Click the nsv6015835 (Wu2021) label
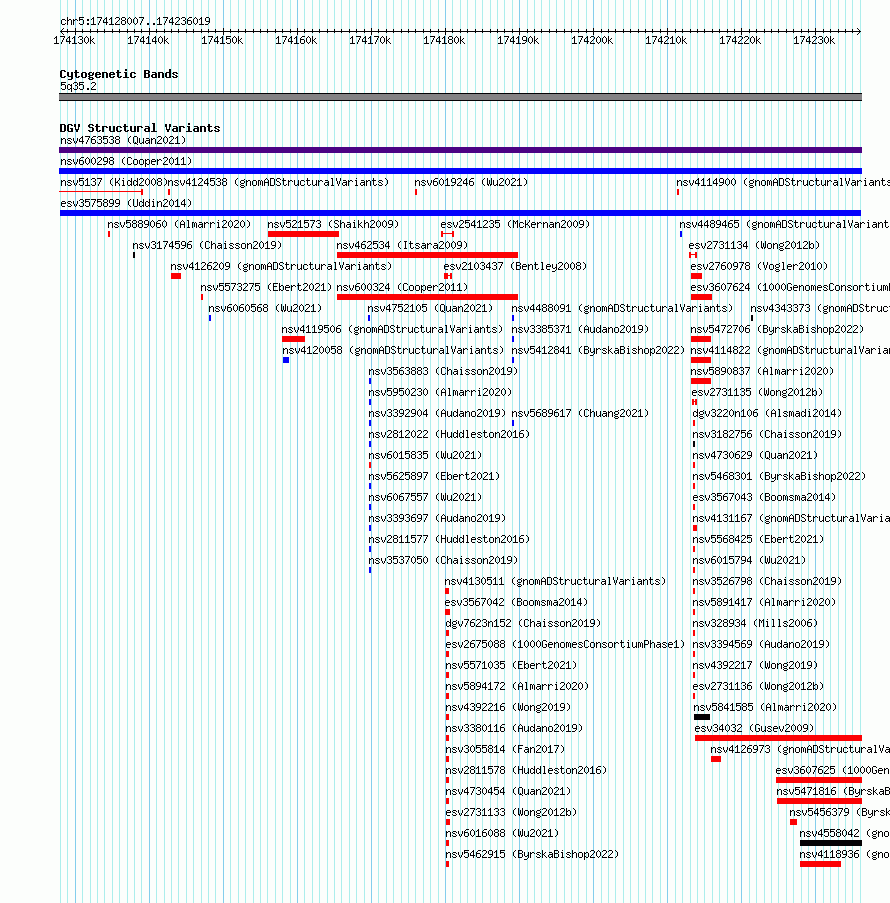Viewport: 890px width, 903px height. pos(425,456)
